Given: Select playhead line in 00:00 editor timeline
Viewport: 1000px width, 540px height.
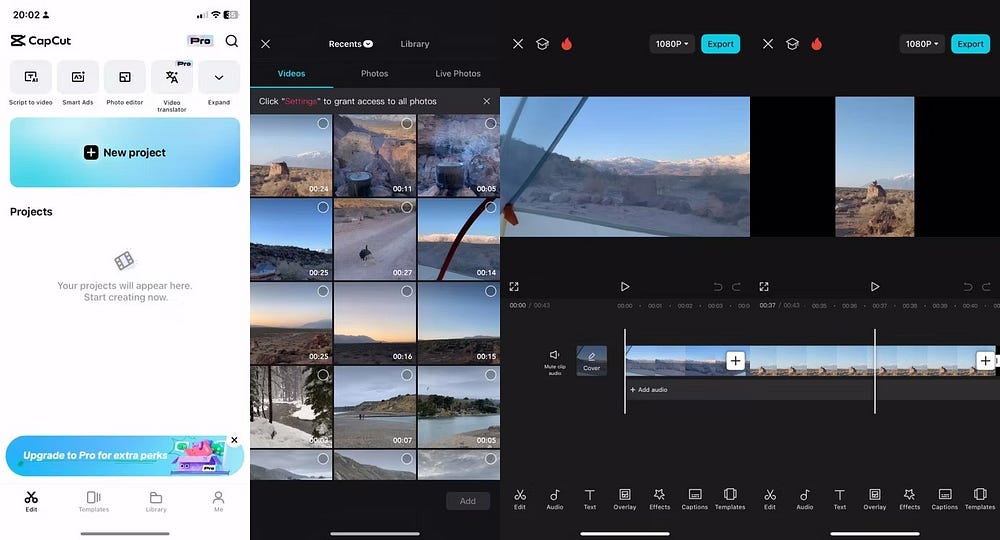Looking at the screenshot, I should 625,371.
